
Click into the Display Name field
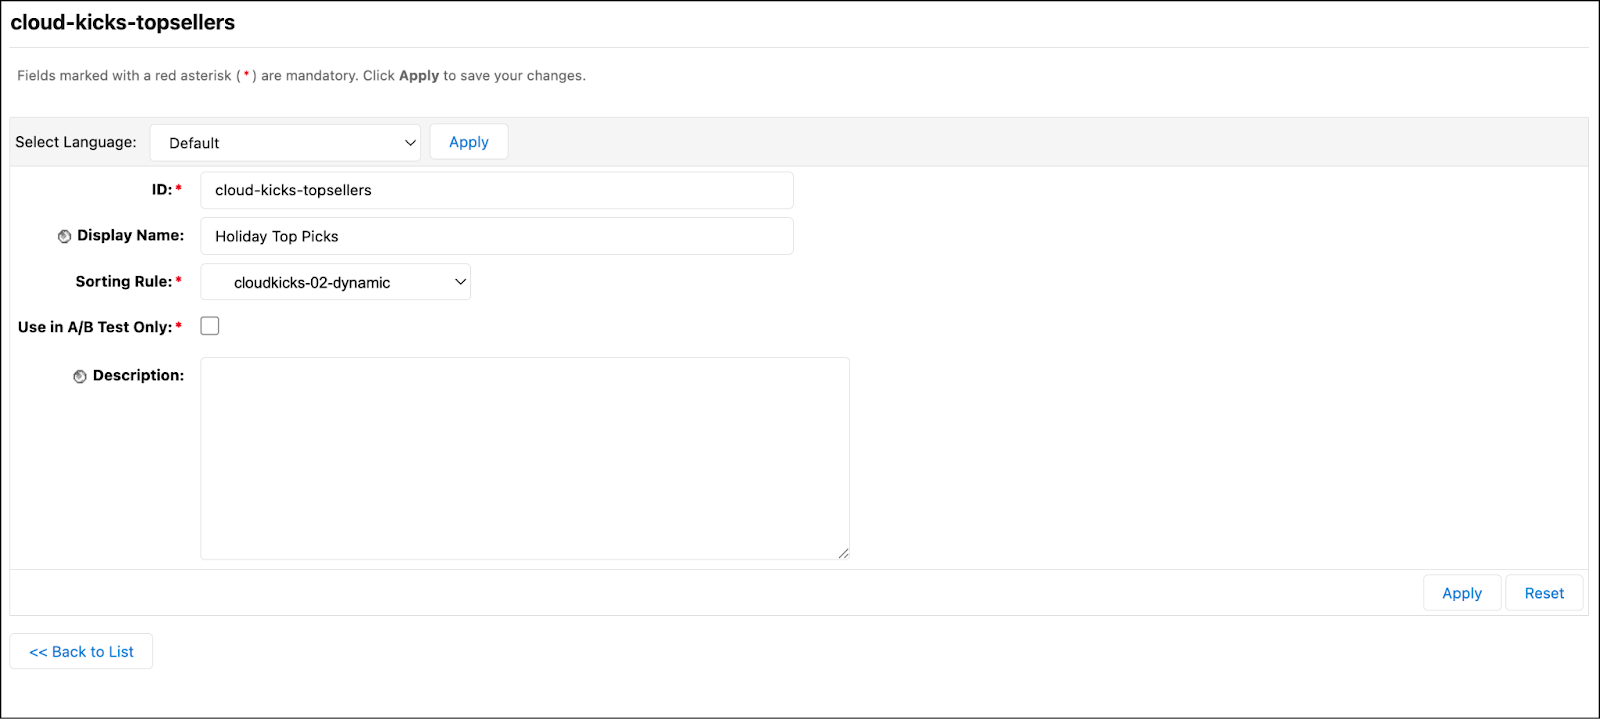tap(497, 236)
